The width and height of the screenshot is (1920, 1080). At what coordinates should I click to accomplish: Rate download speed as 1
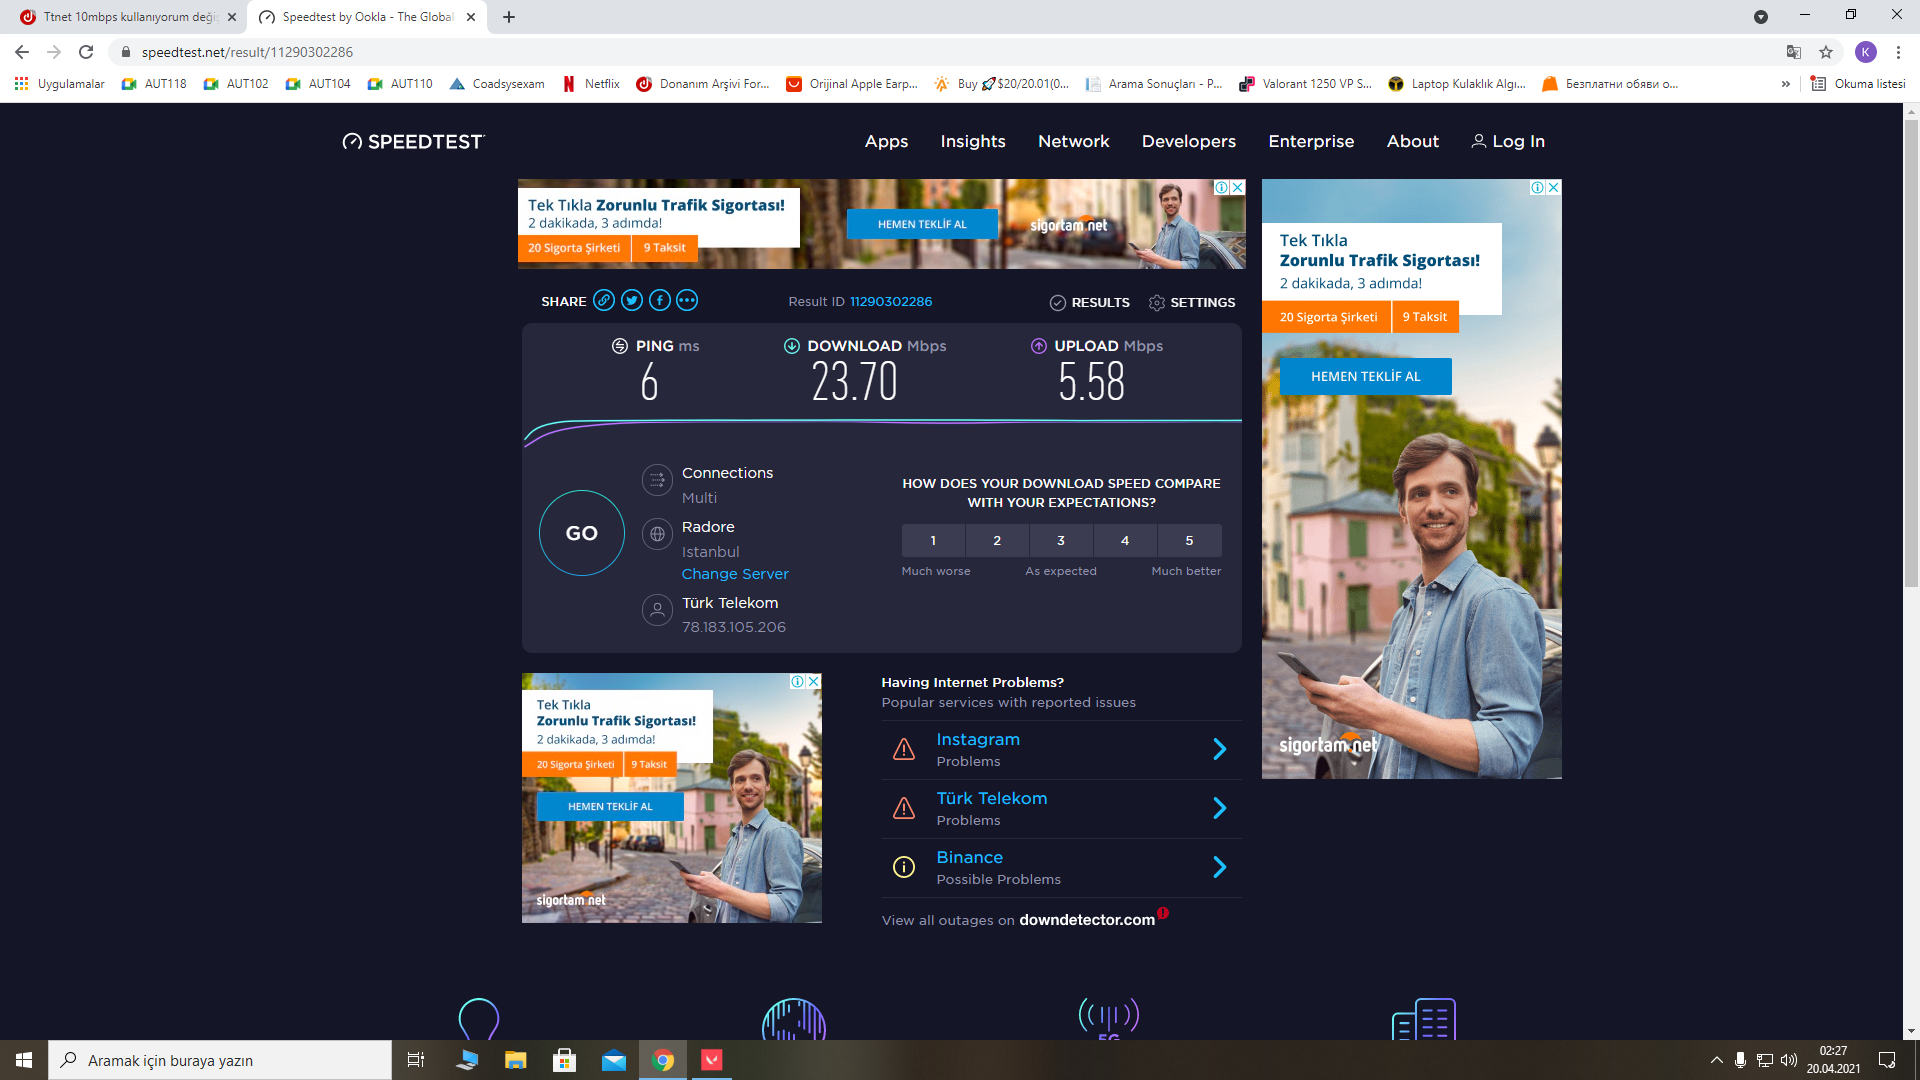tap(933, 540)
